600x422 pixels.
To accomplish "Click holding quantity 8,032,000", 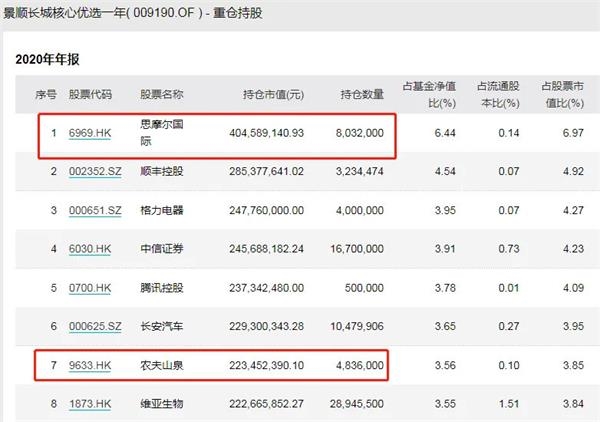I will 360,133.
